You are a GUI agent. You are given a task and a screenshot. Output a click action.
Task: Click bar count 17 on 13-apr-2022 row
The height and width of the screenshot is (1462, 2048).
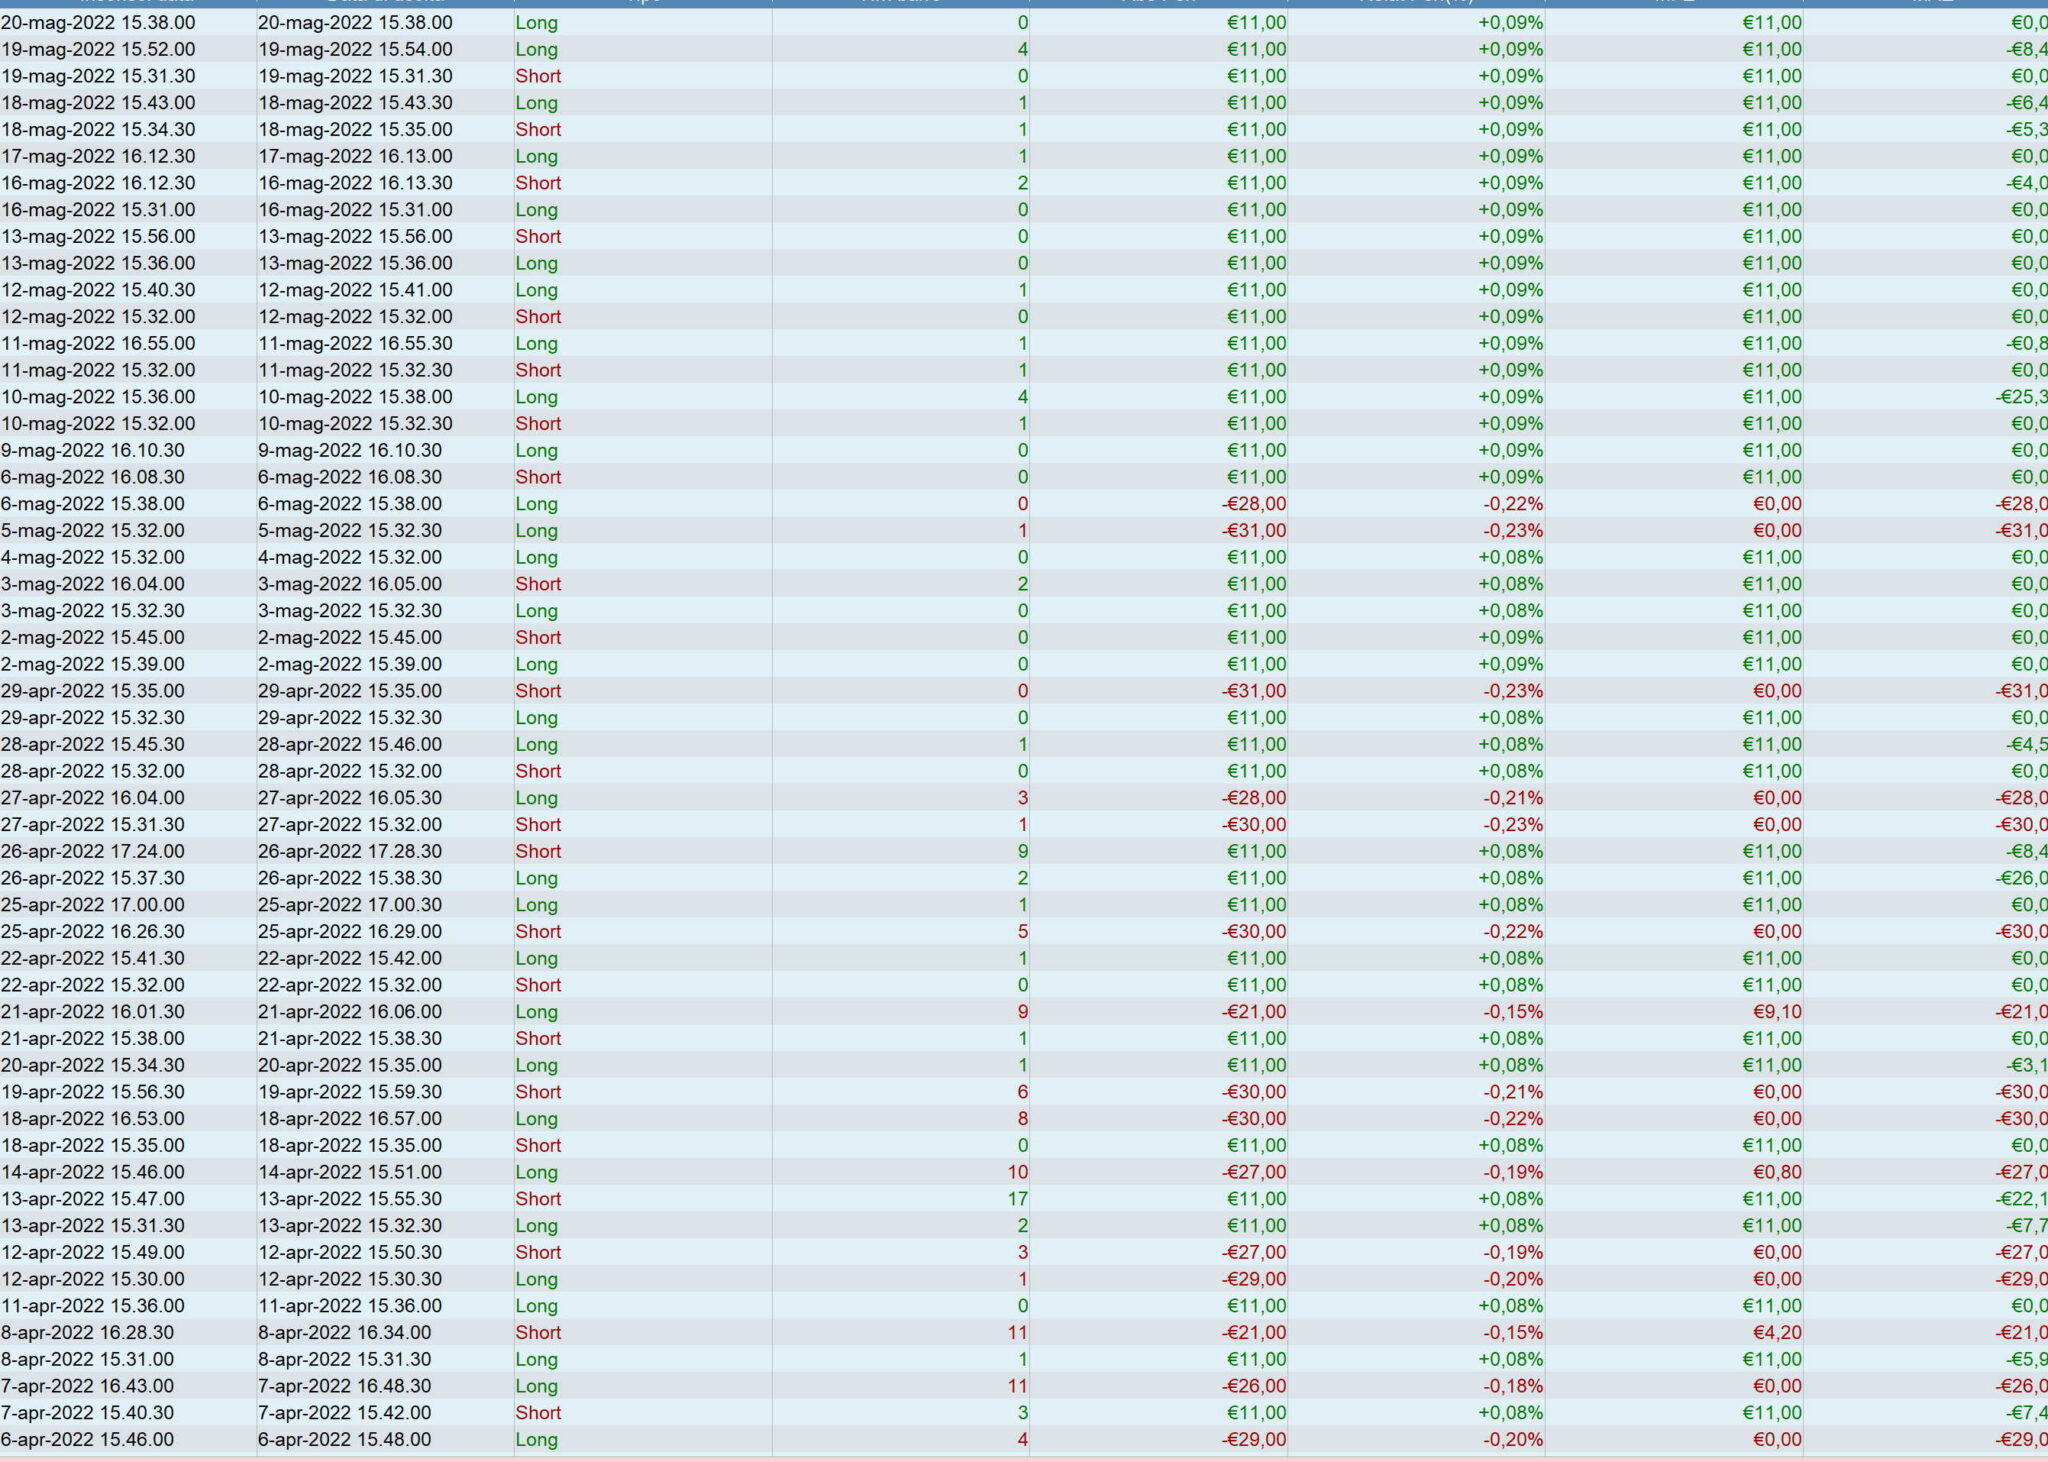tap(1017, 1199)
